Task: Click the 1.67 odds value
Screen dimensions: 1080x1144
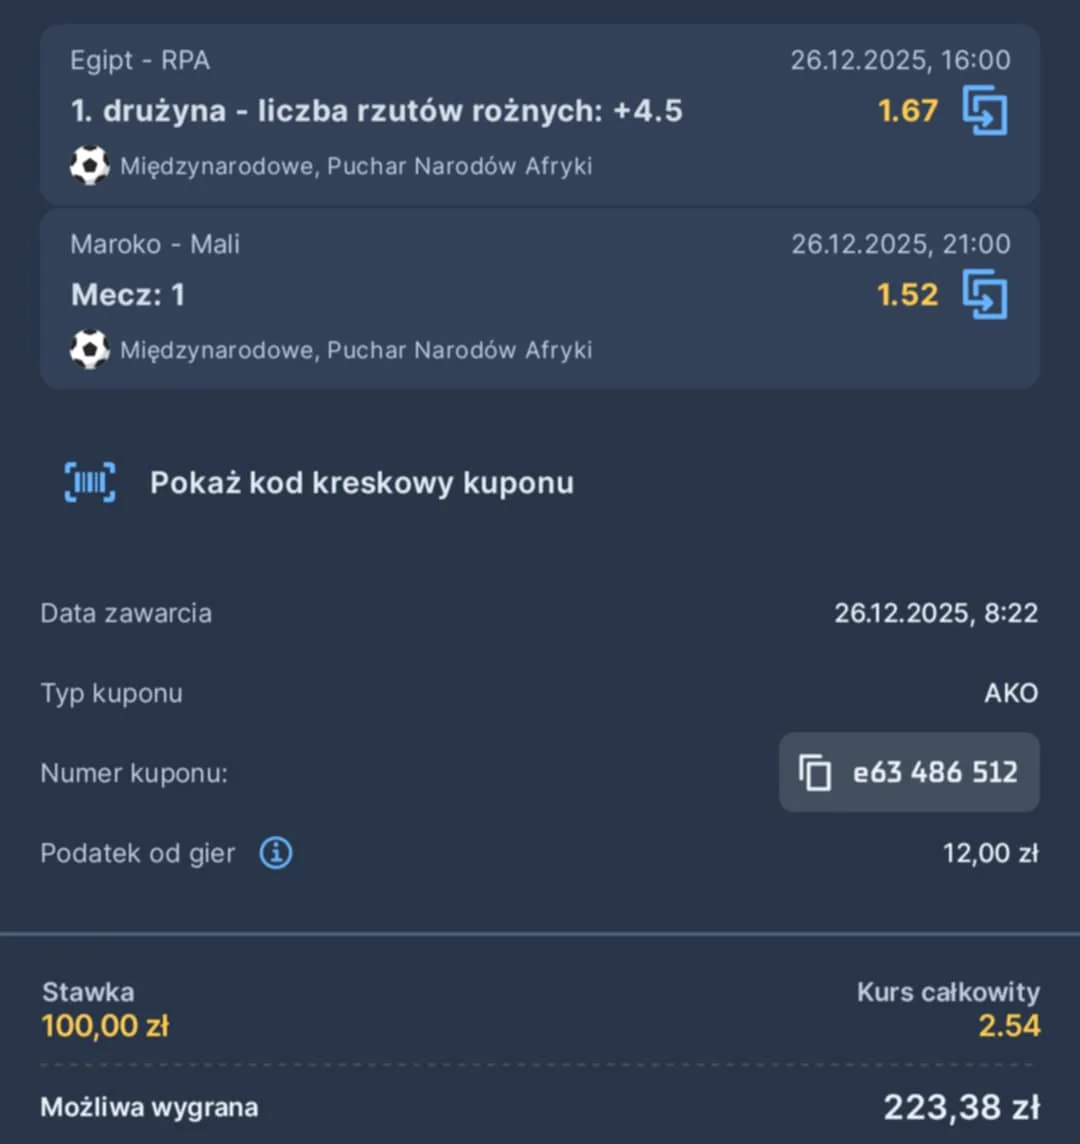Action: [x=908, y=111]
